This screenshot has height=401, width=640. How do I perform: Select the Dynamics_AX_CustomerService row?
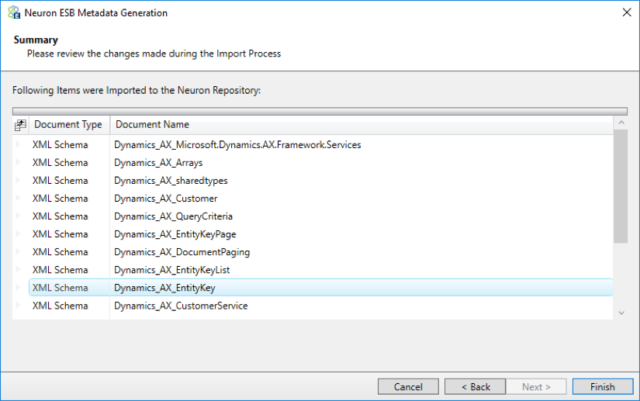point(321,305)
